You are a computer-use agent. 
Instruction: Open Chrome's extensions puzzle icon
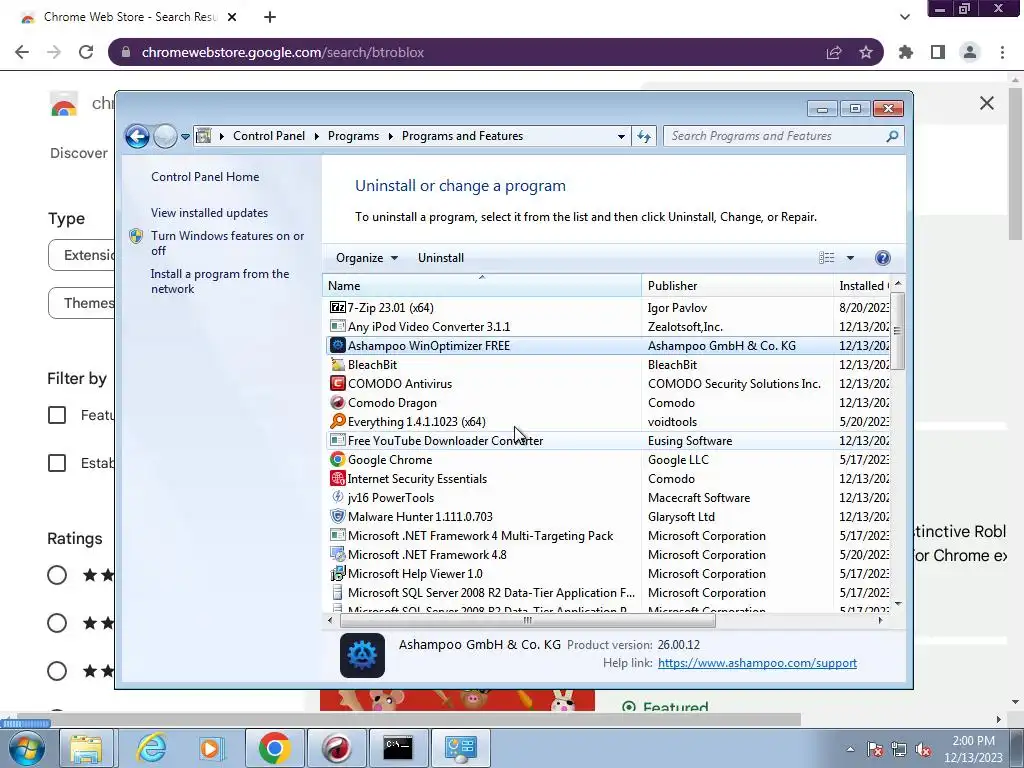[x=906, y=52]
